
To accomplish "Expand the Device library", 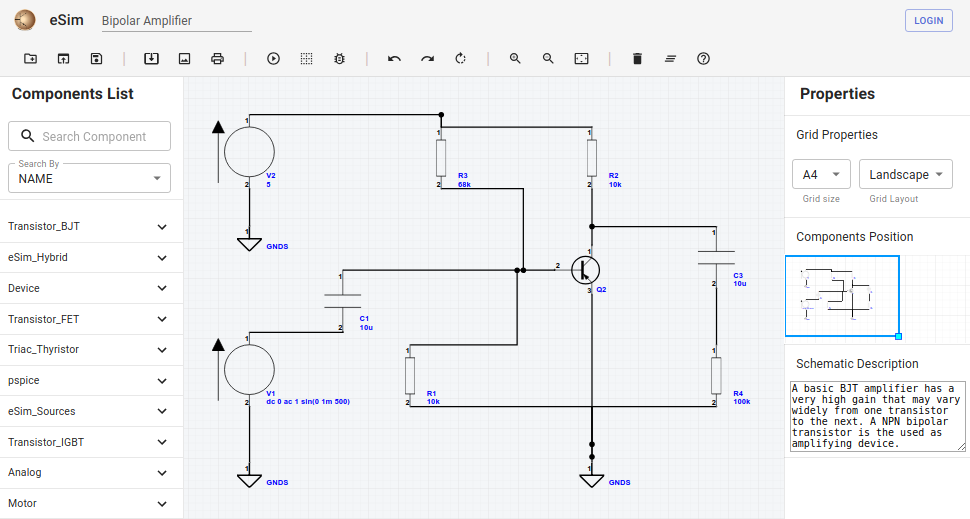I will pos(92,288).
